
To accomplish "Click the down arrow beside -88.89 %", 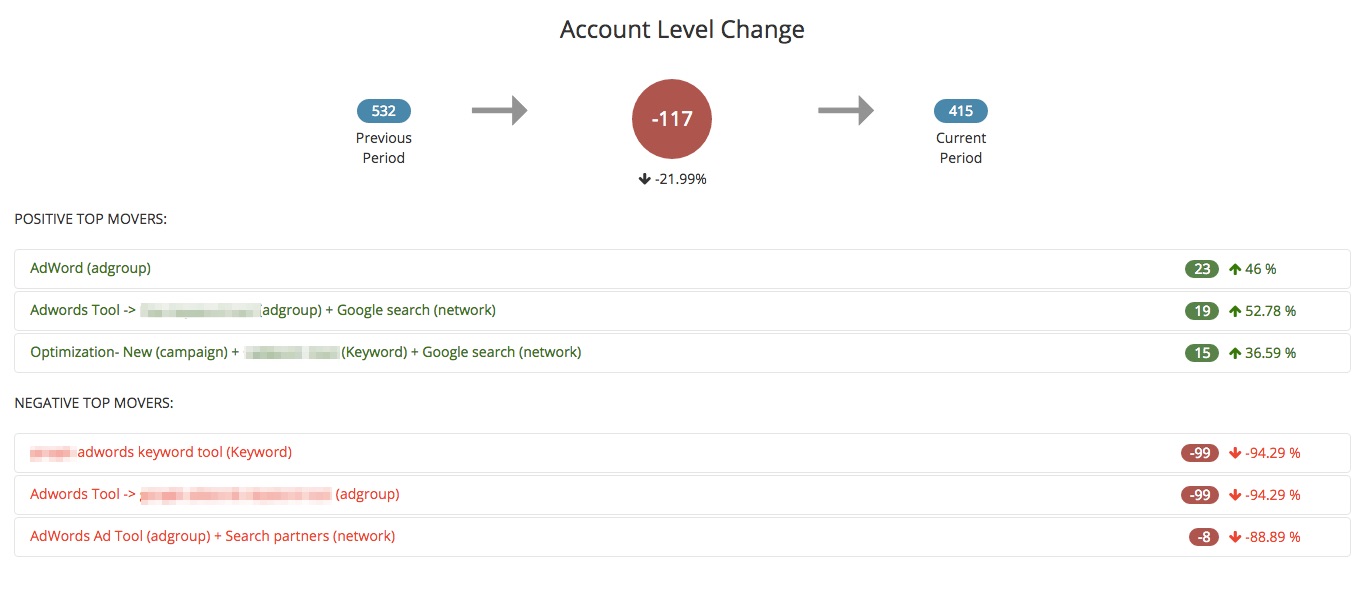I will (1235, 537).
